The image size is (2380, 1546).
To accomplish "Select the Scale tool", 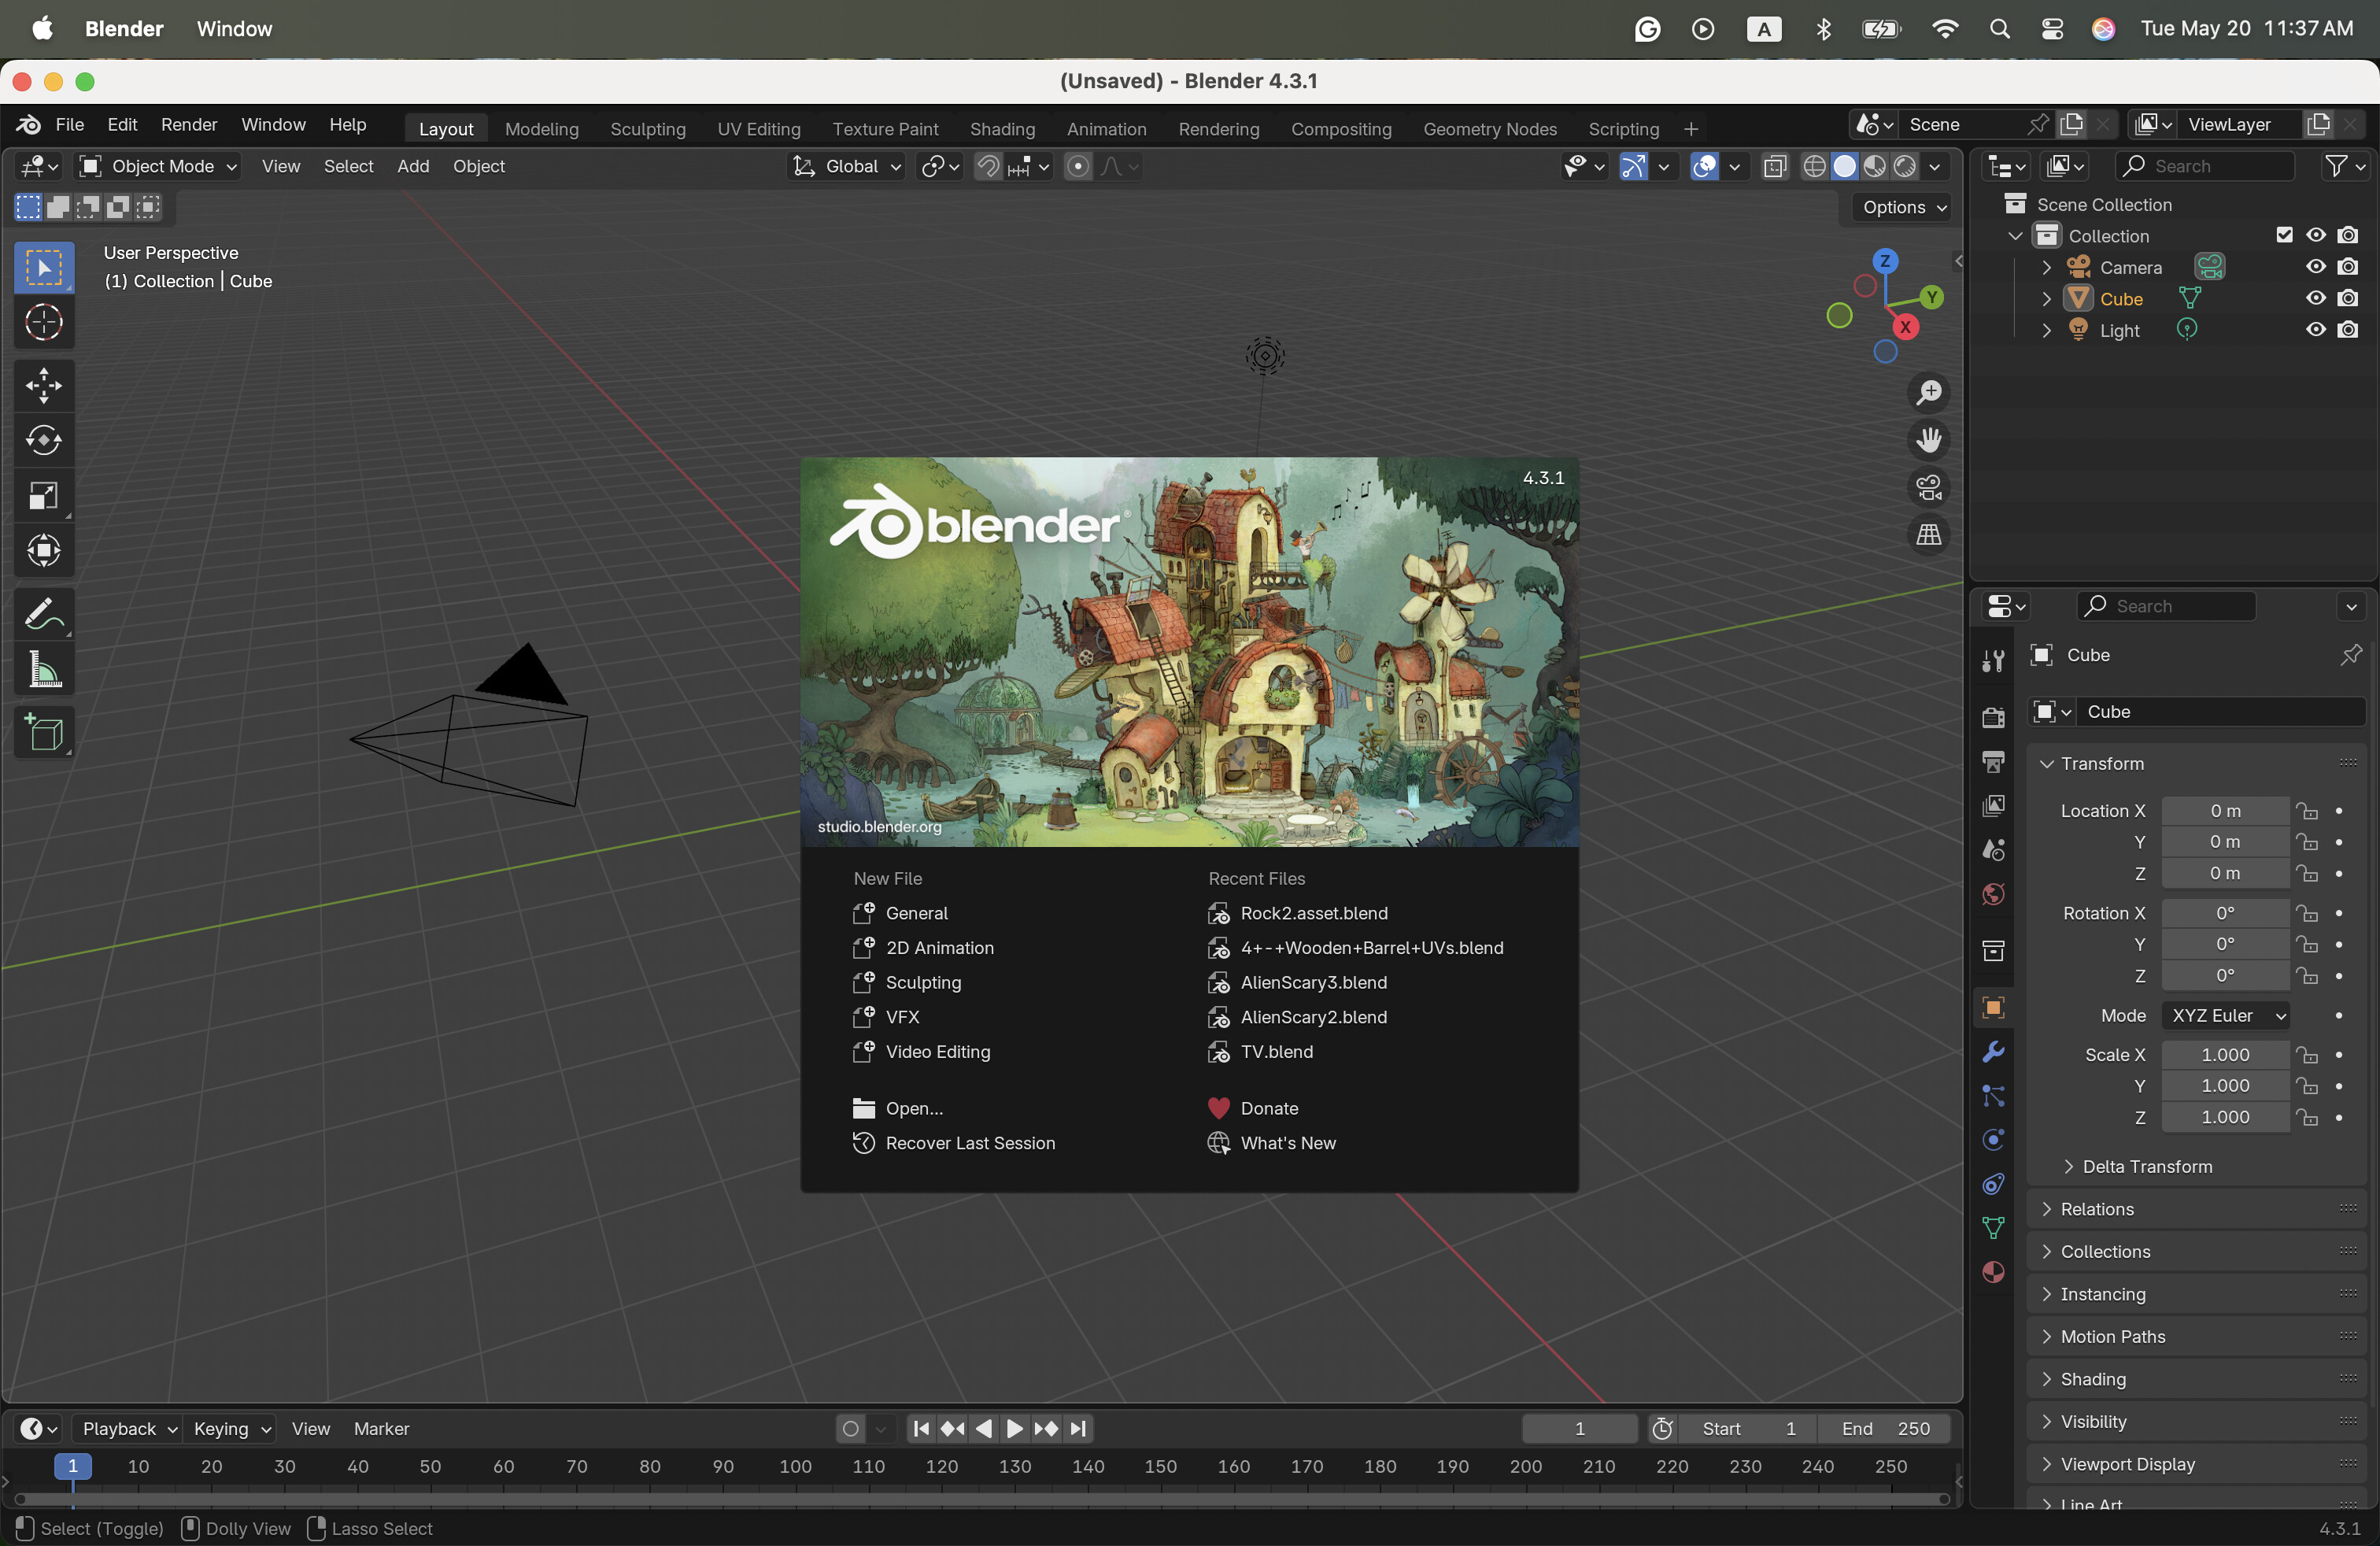I will 44,496.
